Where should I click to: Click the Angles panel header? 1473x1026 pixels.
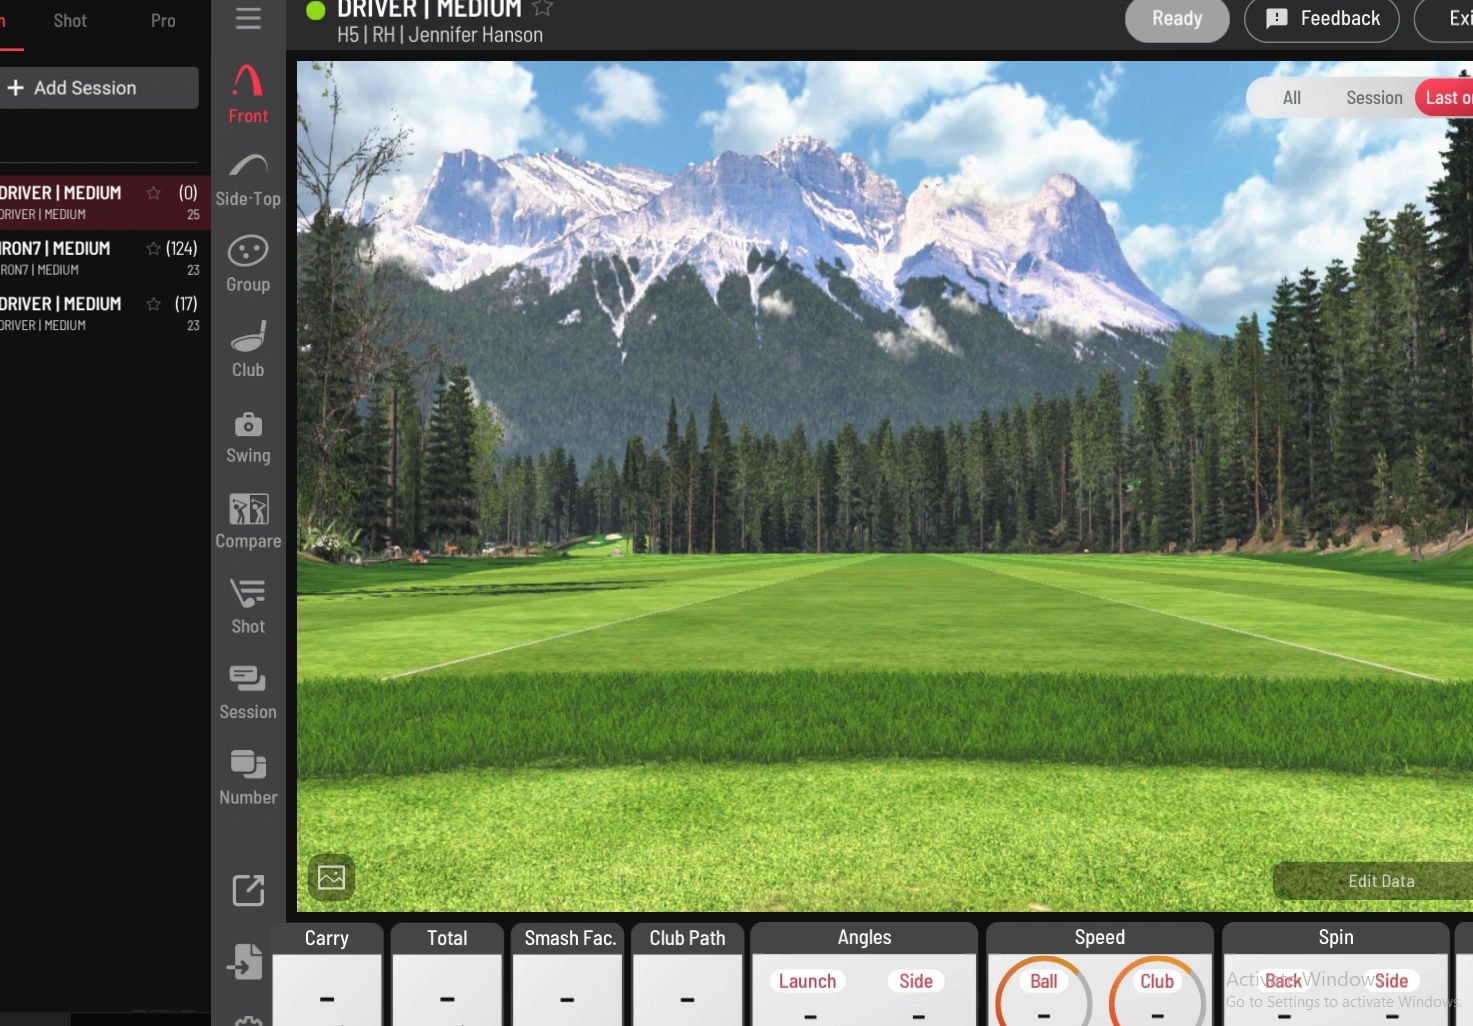864,937
